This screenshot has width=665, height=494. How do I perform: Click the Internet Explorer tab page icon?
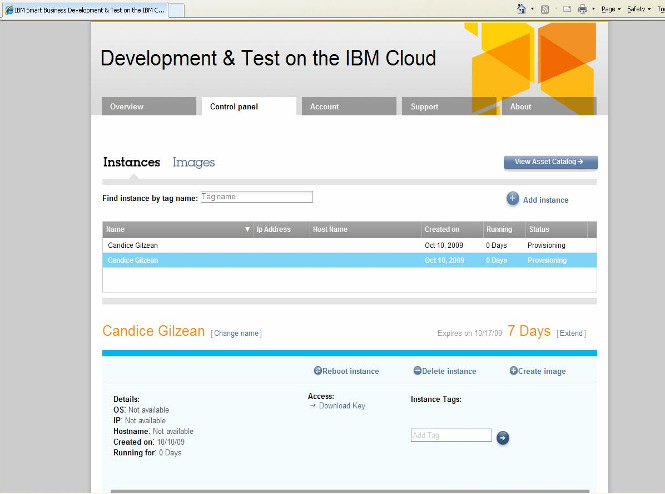pos(9,10)
